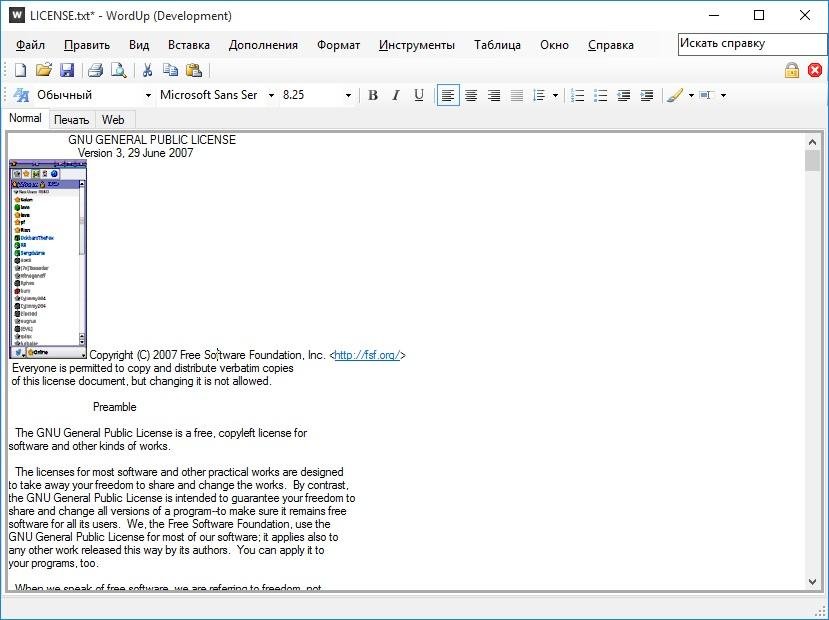Screen dimensions: 829x620
Task: Open the Вставка menu
Action: pyautogui.click(x=189, y=45)
